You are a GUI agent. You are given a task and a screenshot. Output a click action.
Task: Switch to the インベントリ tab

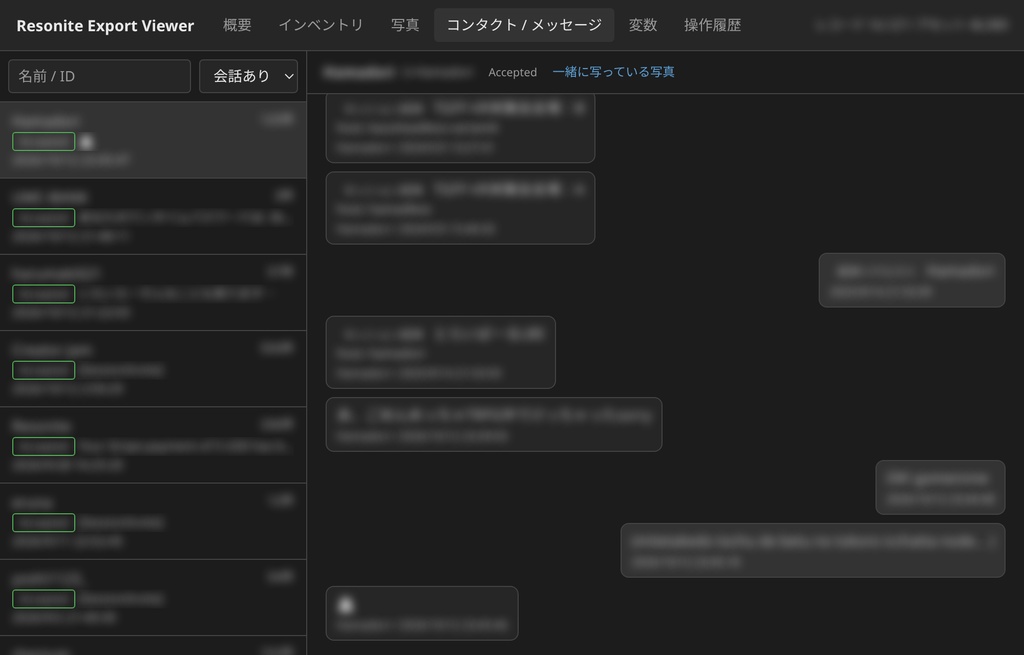(321, 25)
